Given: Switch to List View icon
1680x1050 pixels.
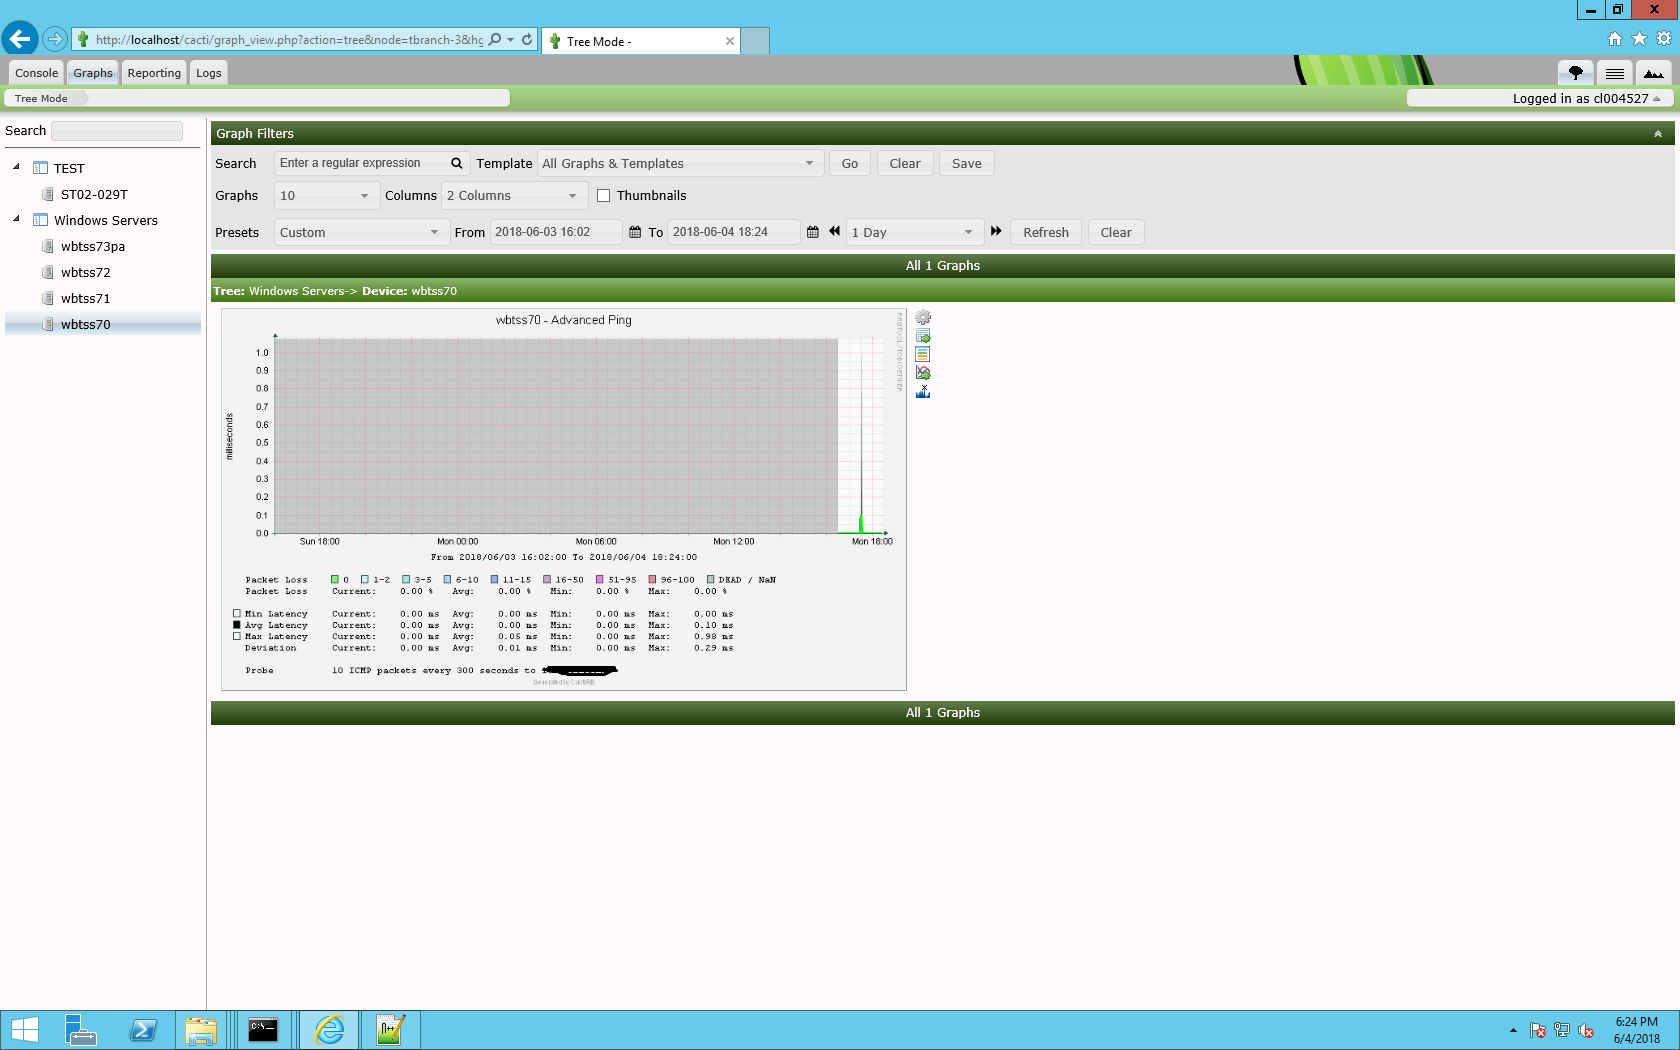Looking at the screenshot, I should point(1615,73).
